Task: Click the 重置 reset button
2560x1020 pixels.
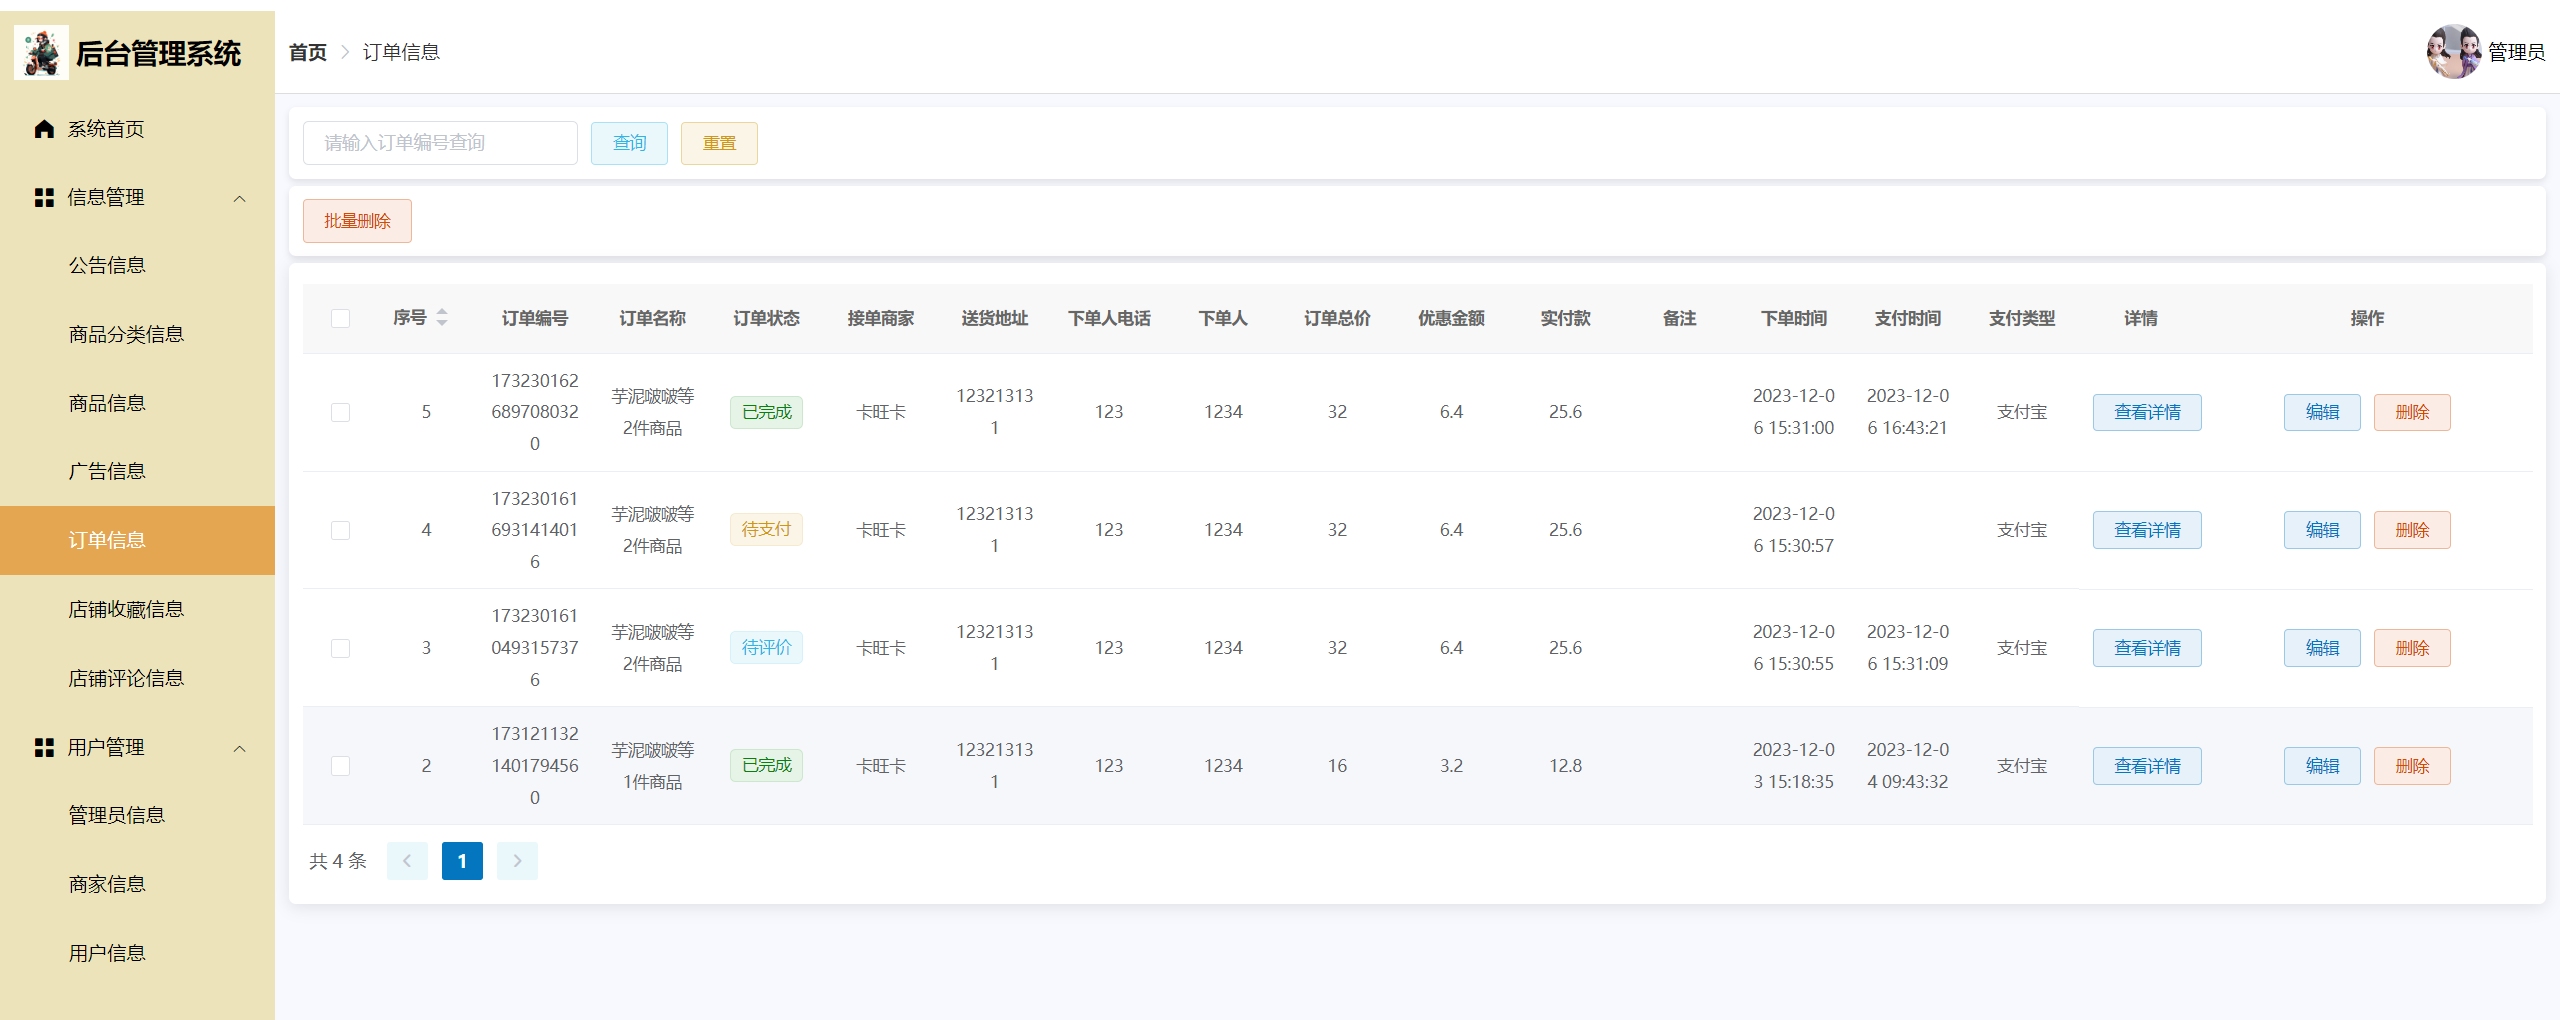Action: click(x=719, y=143)
